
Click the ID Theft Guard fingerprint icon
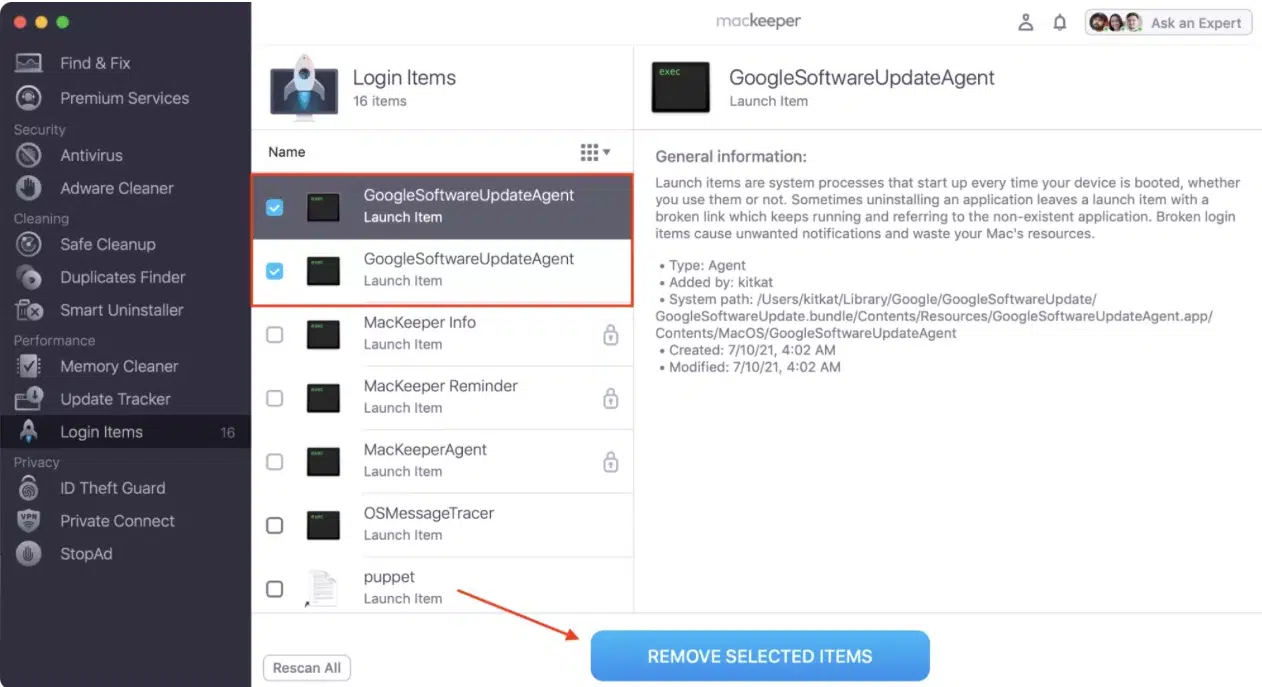pos(29,488)
